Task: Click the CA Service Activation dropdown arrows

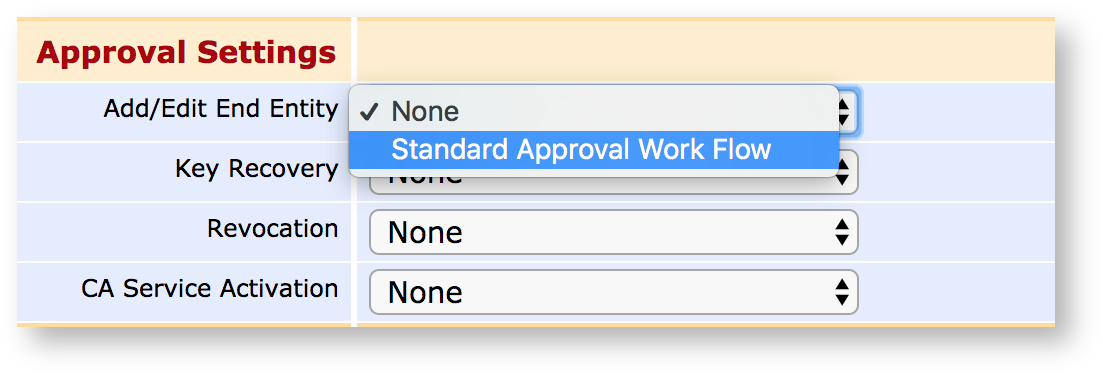Action: [x=841, y=292]
